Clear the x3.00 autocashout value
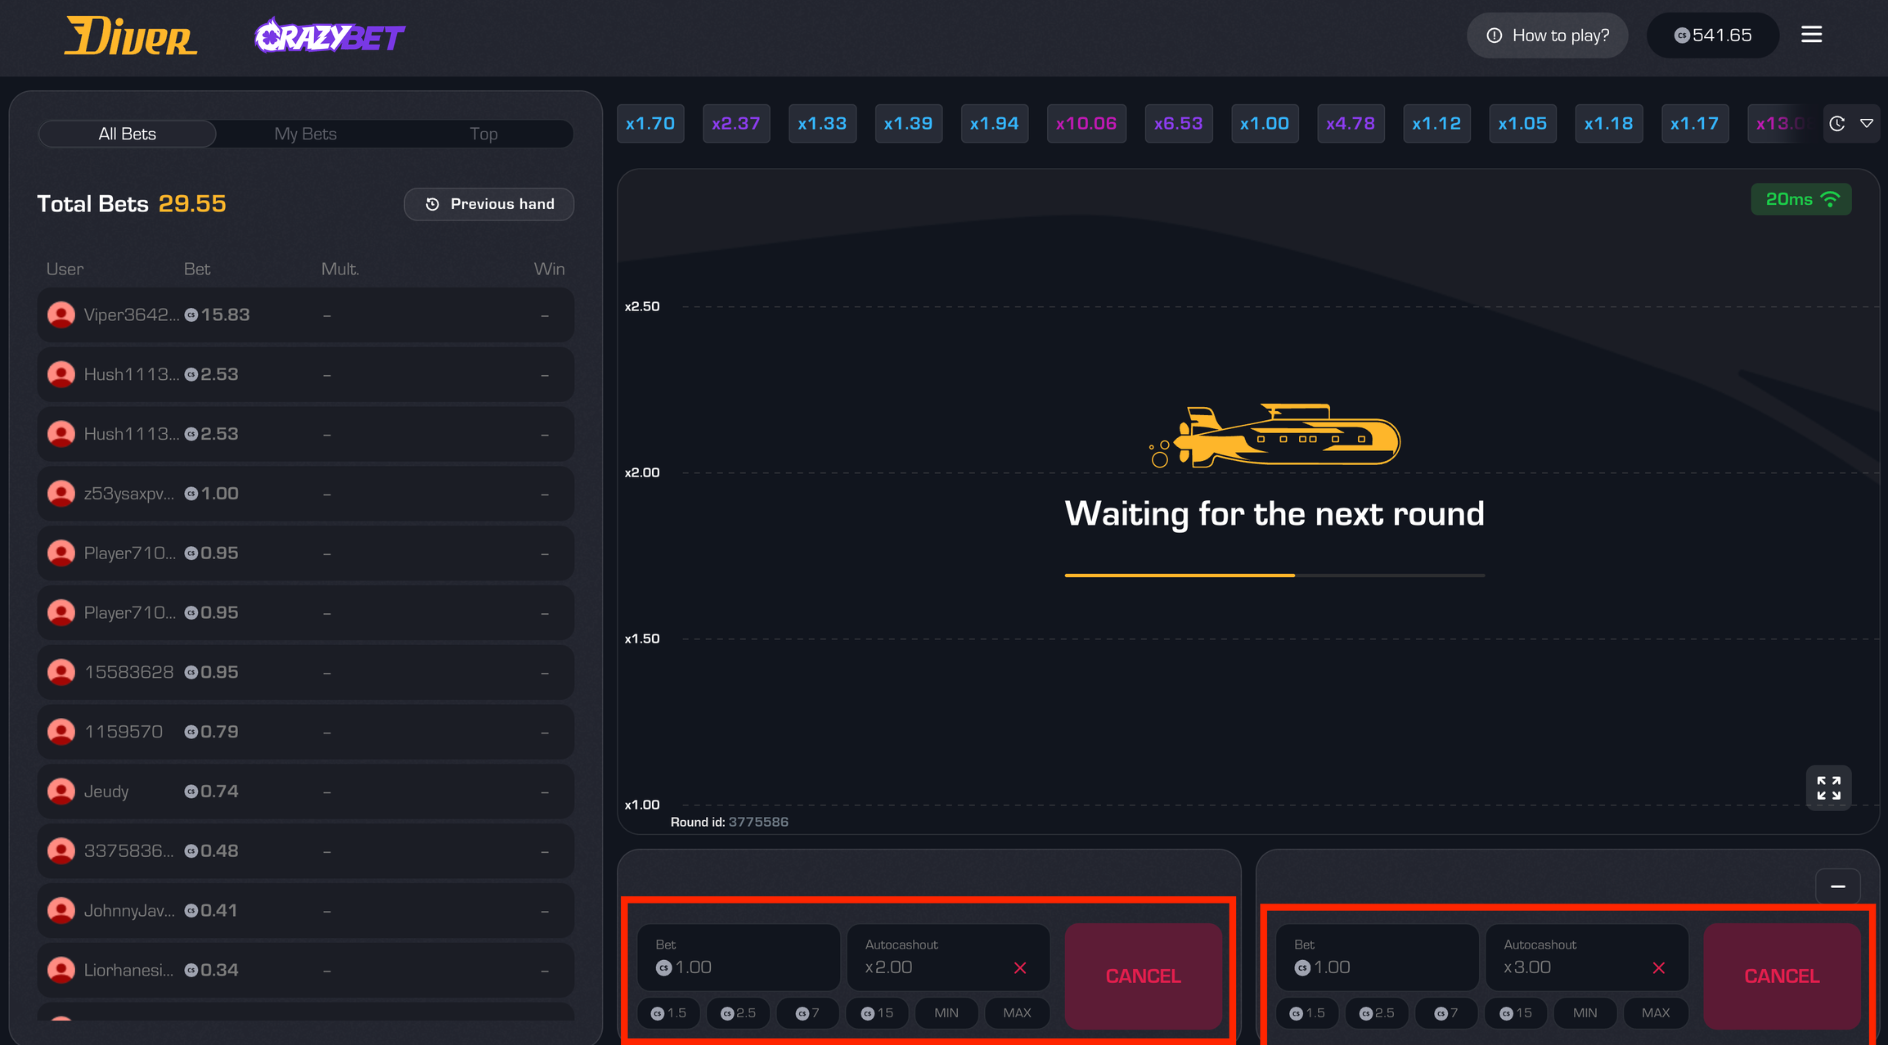Image resolution: width=1888 pixels, height=1045 pixels. point(1658,968)
